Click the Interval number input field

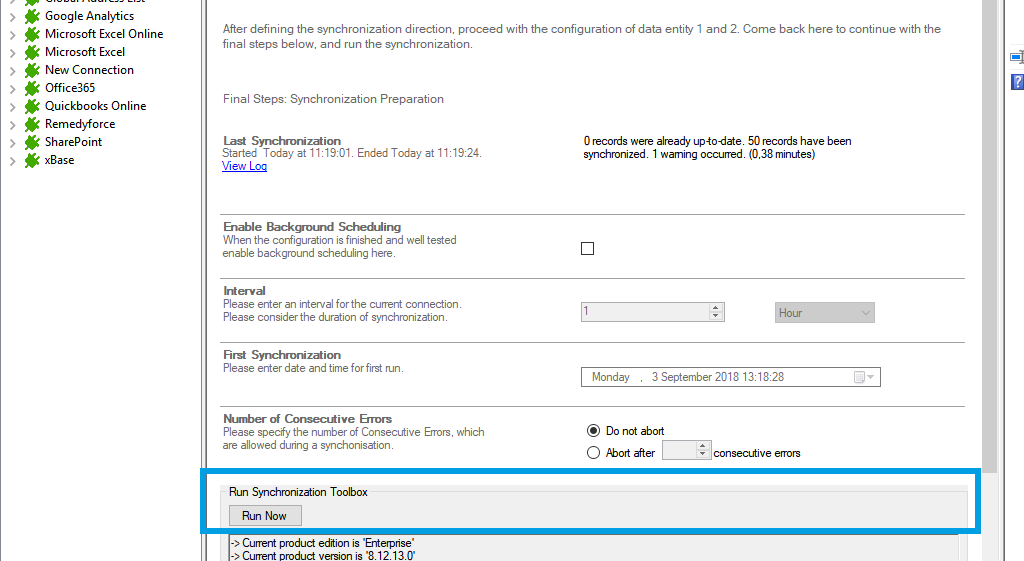click(645, 313)
